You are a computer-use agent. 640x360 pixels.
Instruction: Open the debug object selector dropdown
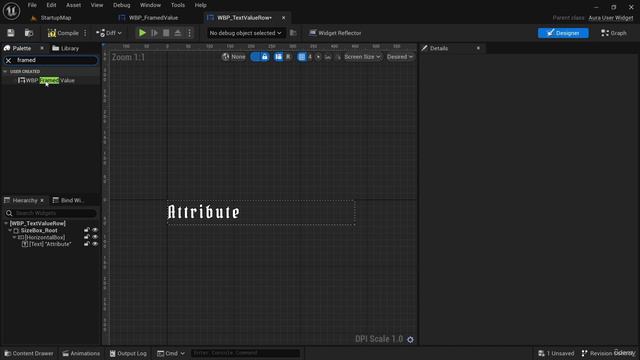[245, 33]
